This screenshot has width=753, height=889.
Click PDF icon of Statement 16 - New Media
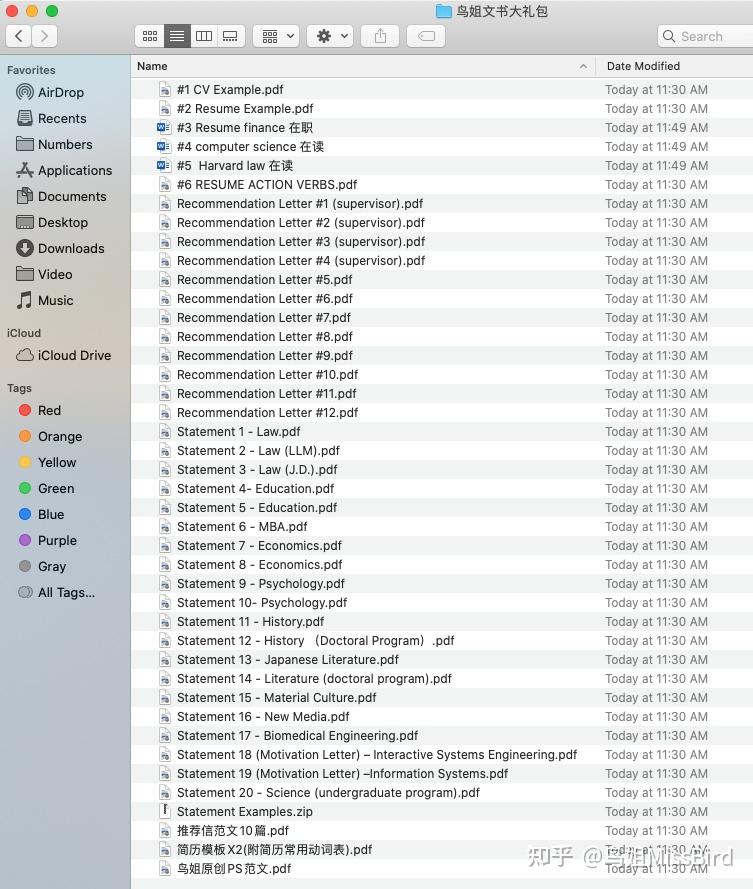pyautogui.click(x=164, y=717)
